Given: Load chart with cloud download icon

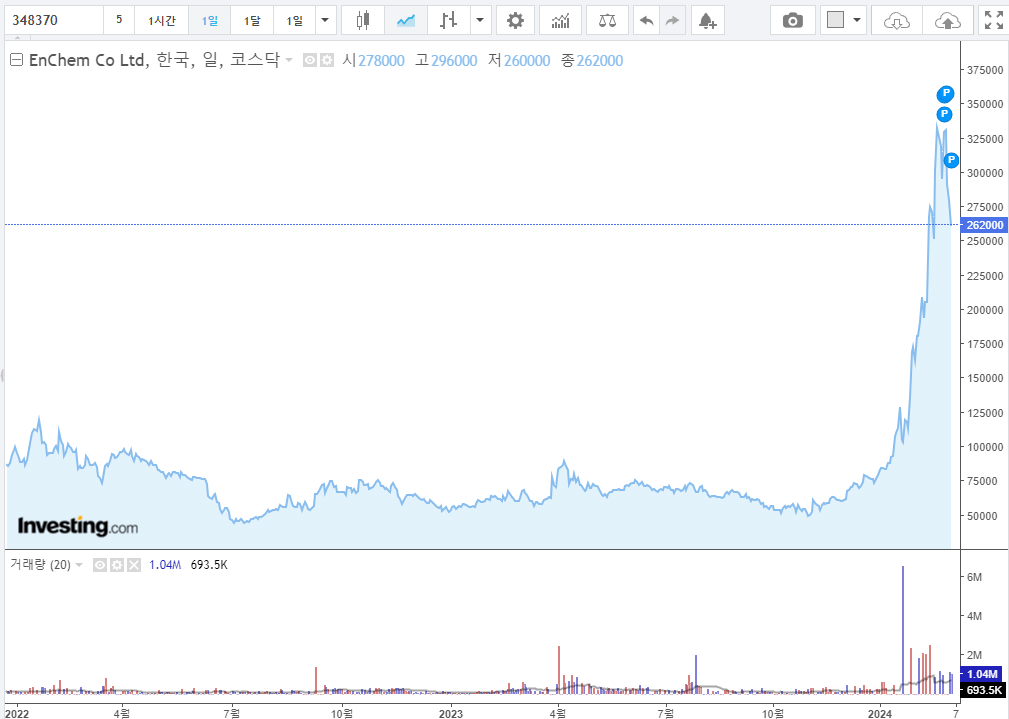Looking at the screenshot, I should click(896, 20).
